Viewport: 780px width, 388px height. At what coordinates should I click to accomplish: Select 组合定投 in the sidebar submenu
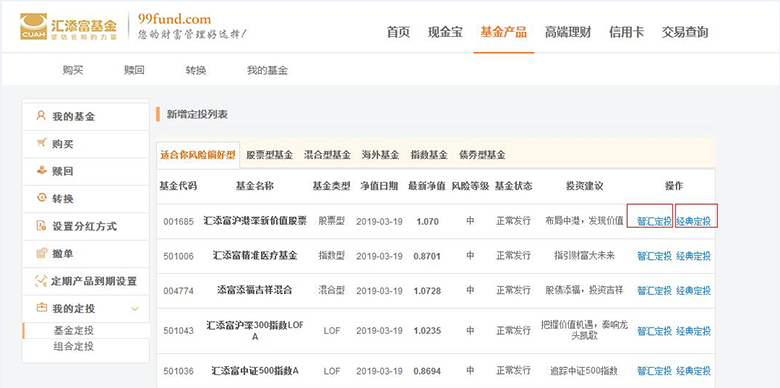73,346
